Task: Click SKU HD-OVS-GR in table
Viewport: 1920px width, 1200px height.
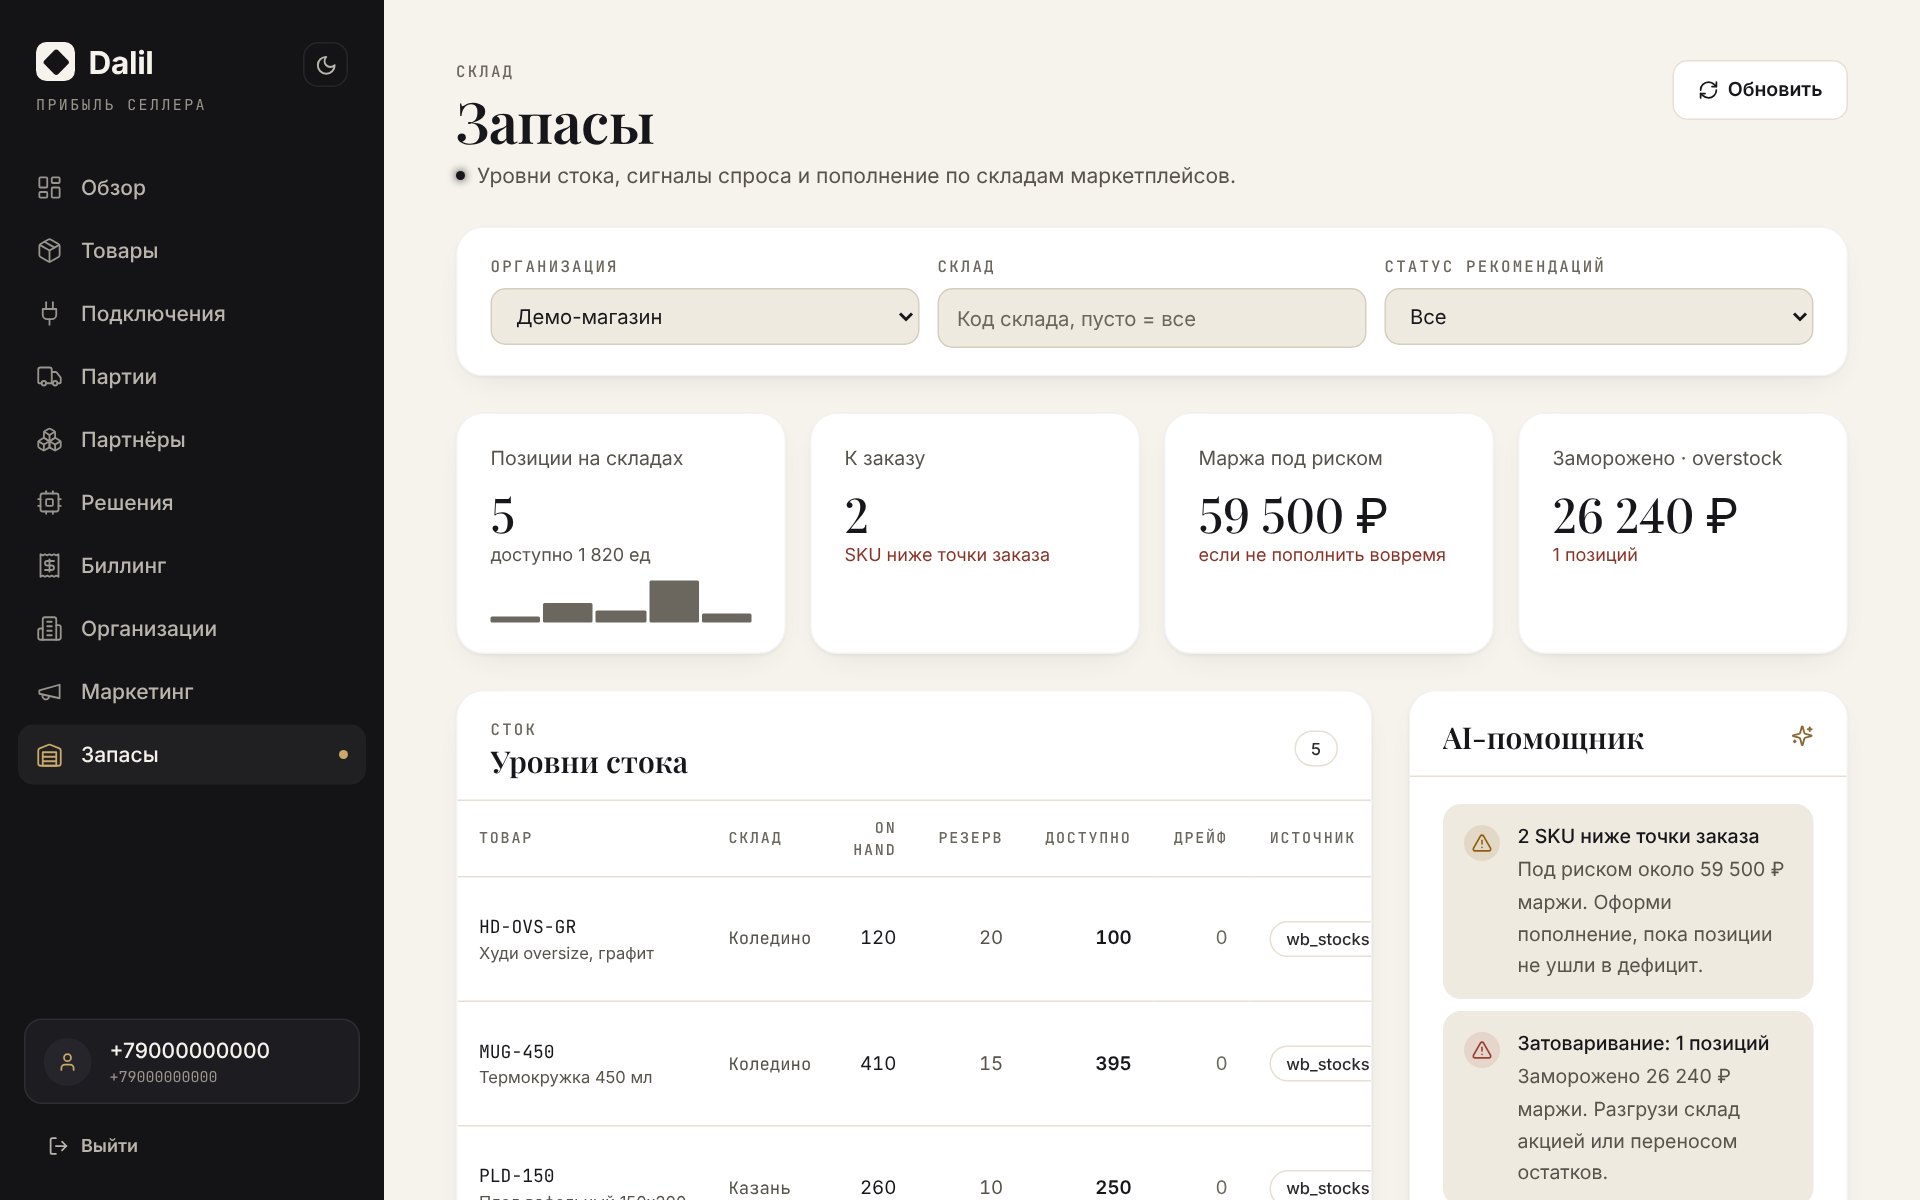Action: pos(528,927)
